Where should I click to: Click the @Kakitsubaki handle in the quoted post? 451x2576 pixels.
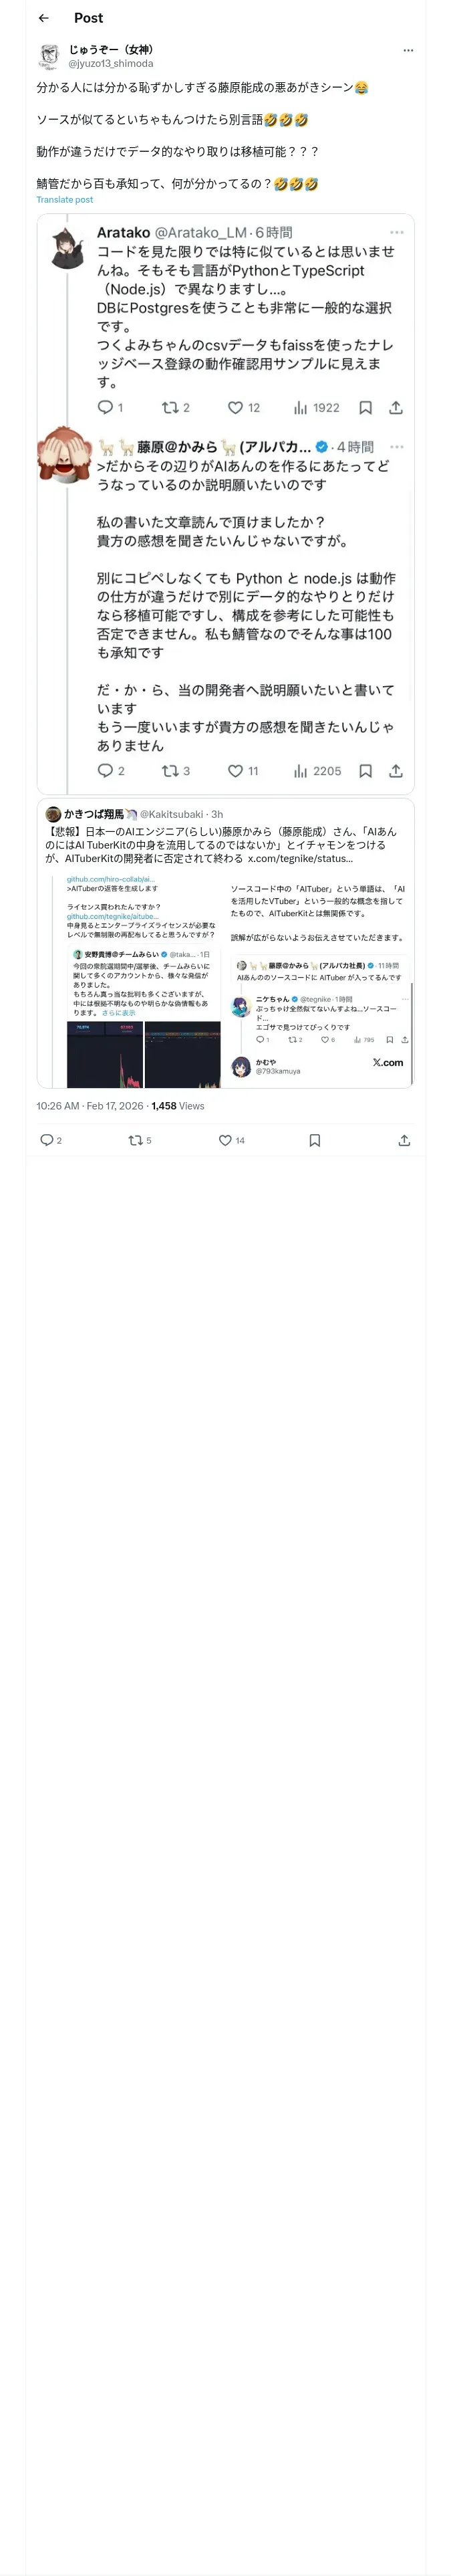click(x=171, y=814)
